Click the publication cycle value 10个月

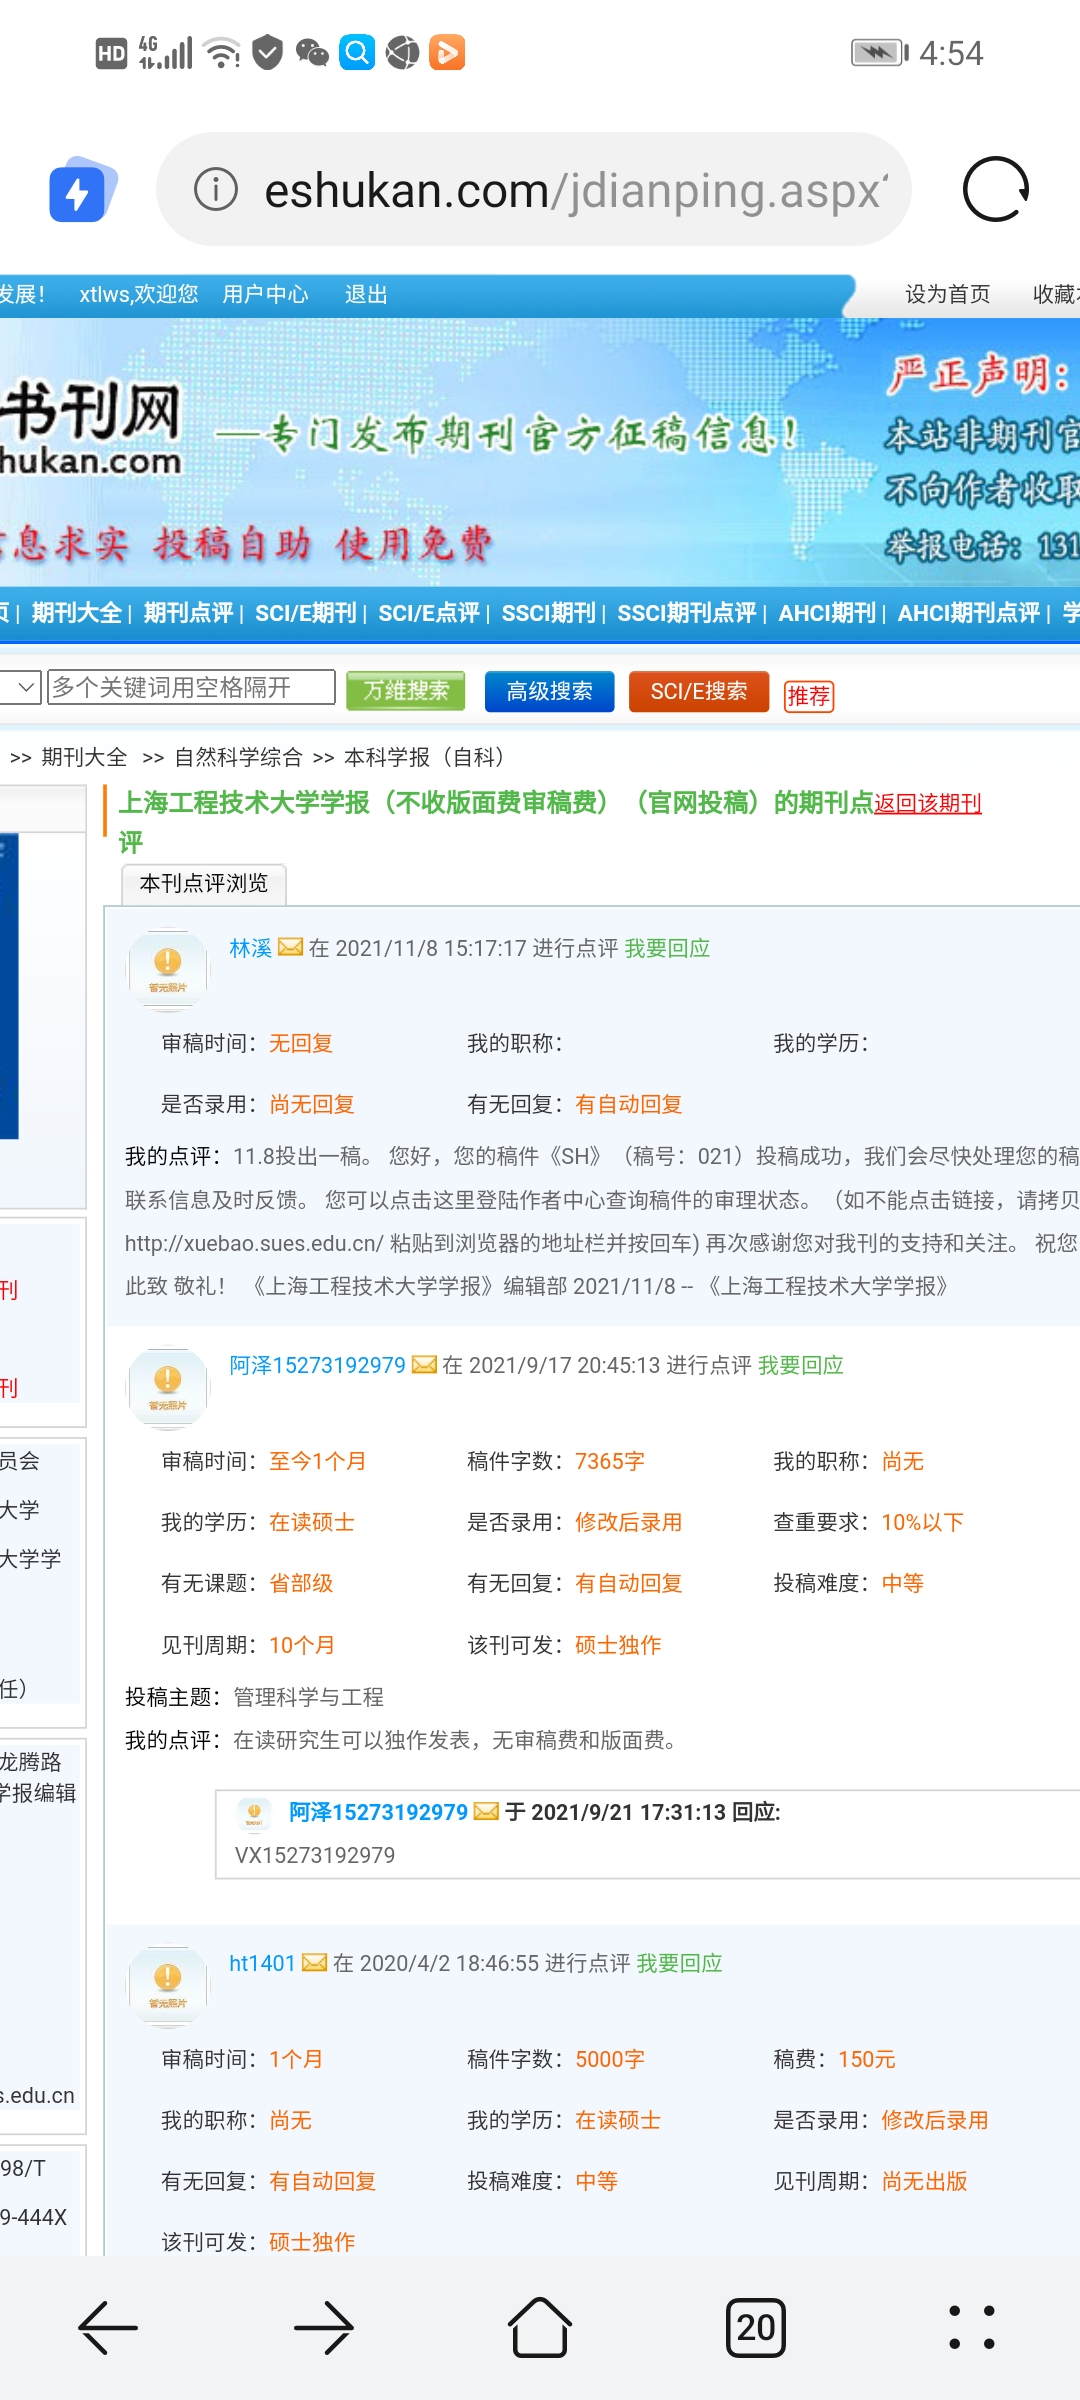click(302, 1645)
